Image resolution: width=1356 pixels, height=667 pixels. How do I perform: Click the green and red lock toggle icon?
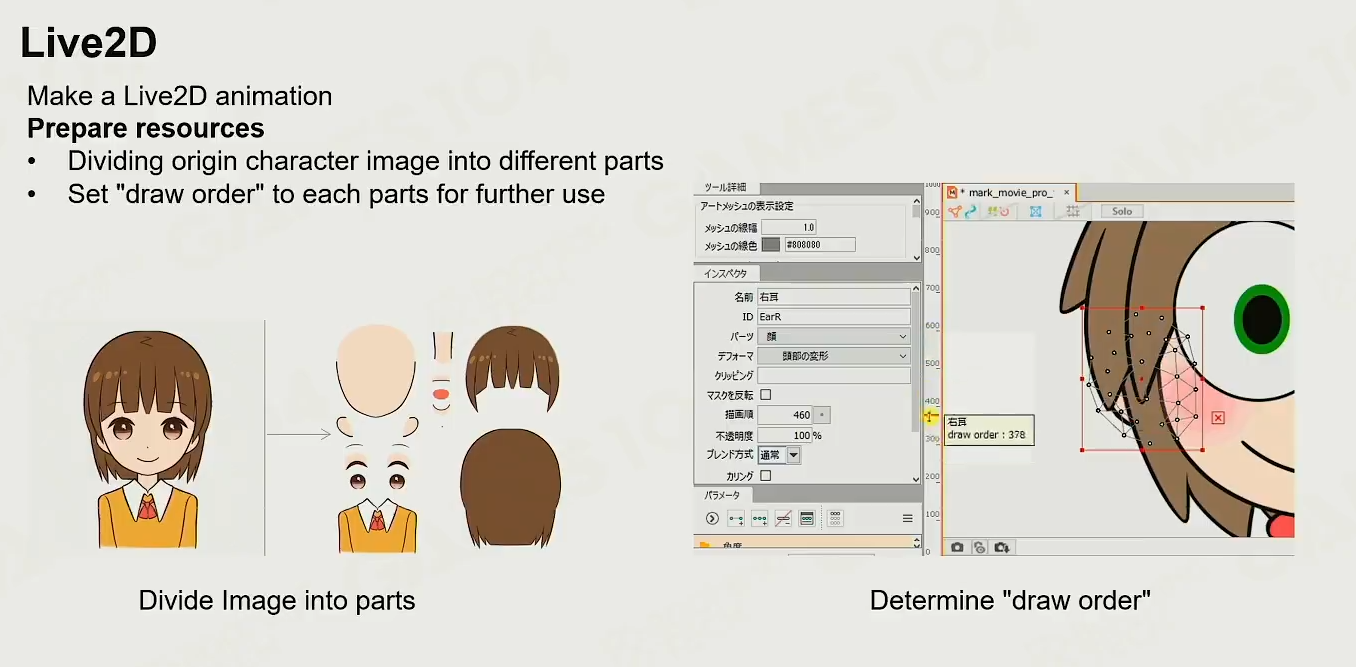coord(999,211)
